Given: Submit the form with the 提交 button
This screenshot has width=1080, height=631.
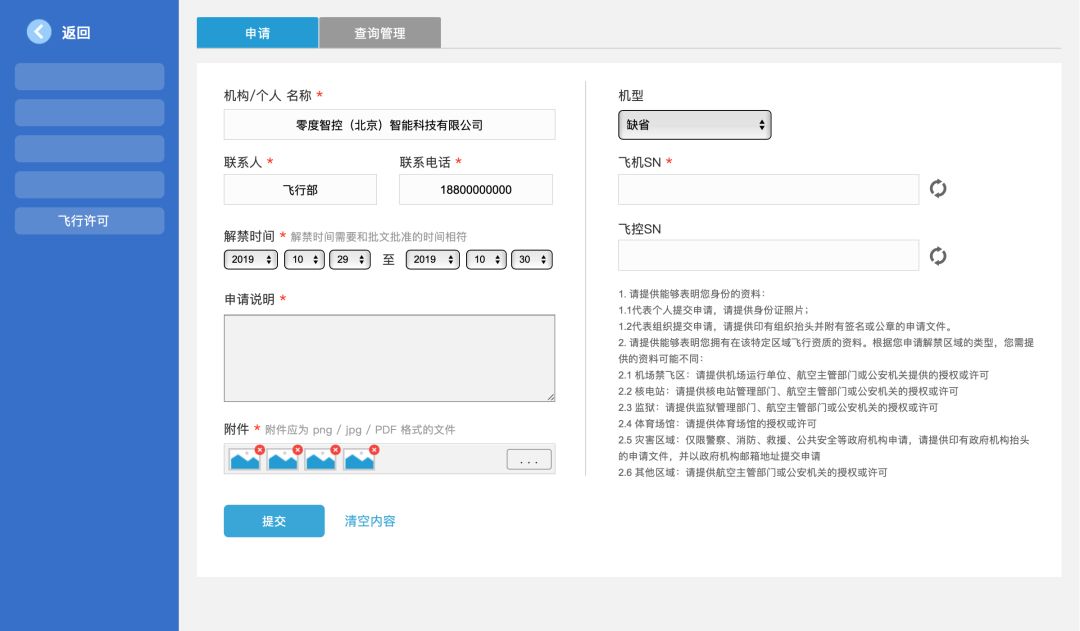Looking at the screenshot, I should click(x=274, y=521).
